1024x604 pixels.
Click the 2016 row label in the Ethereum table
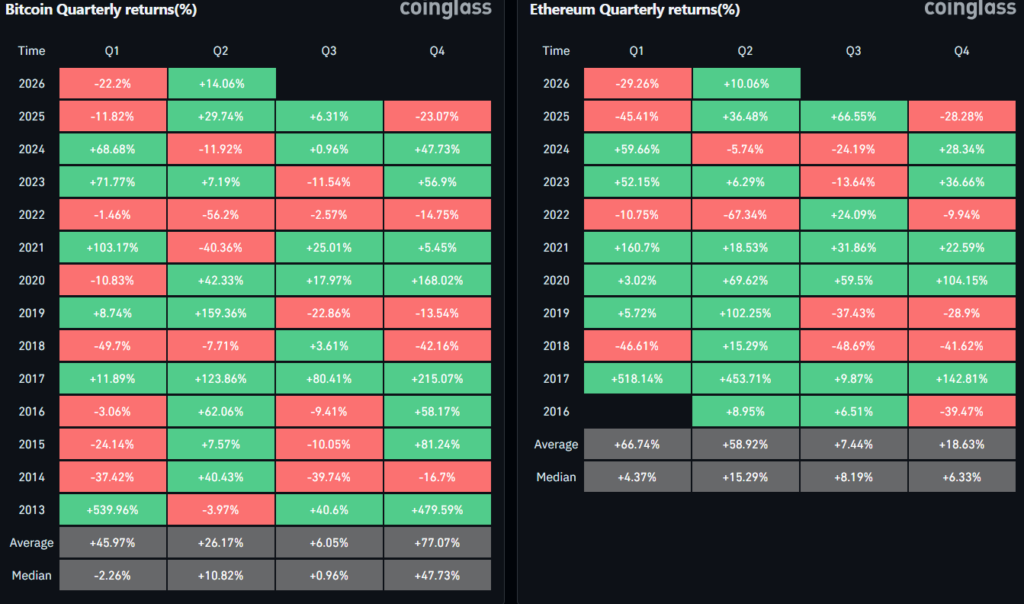[555, 411]
